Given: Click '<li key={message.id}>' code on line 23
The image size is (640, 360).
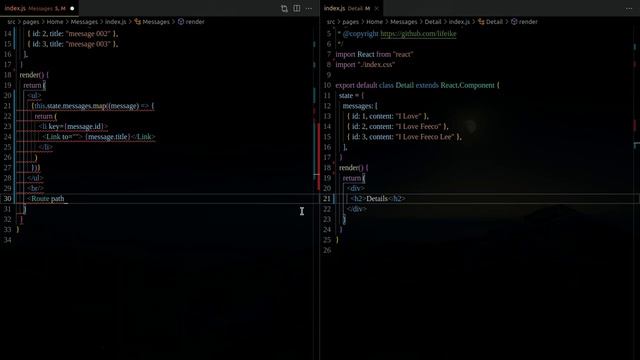Looking at the screenshot, I should point(73,127).
